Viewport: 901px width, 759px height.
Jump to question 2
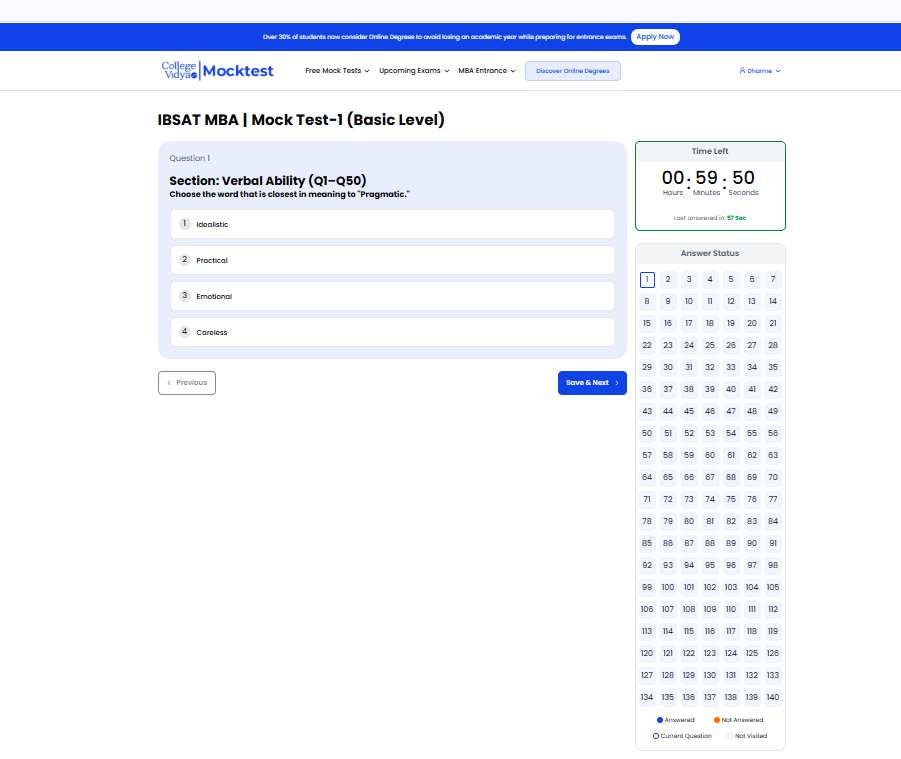coord(668,280)
